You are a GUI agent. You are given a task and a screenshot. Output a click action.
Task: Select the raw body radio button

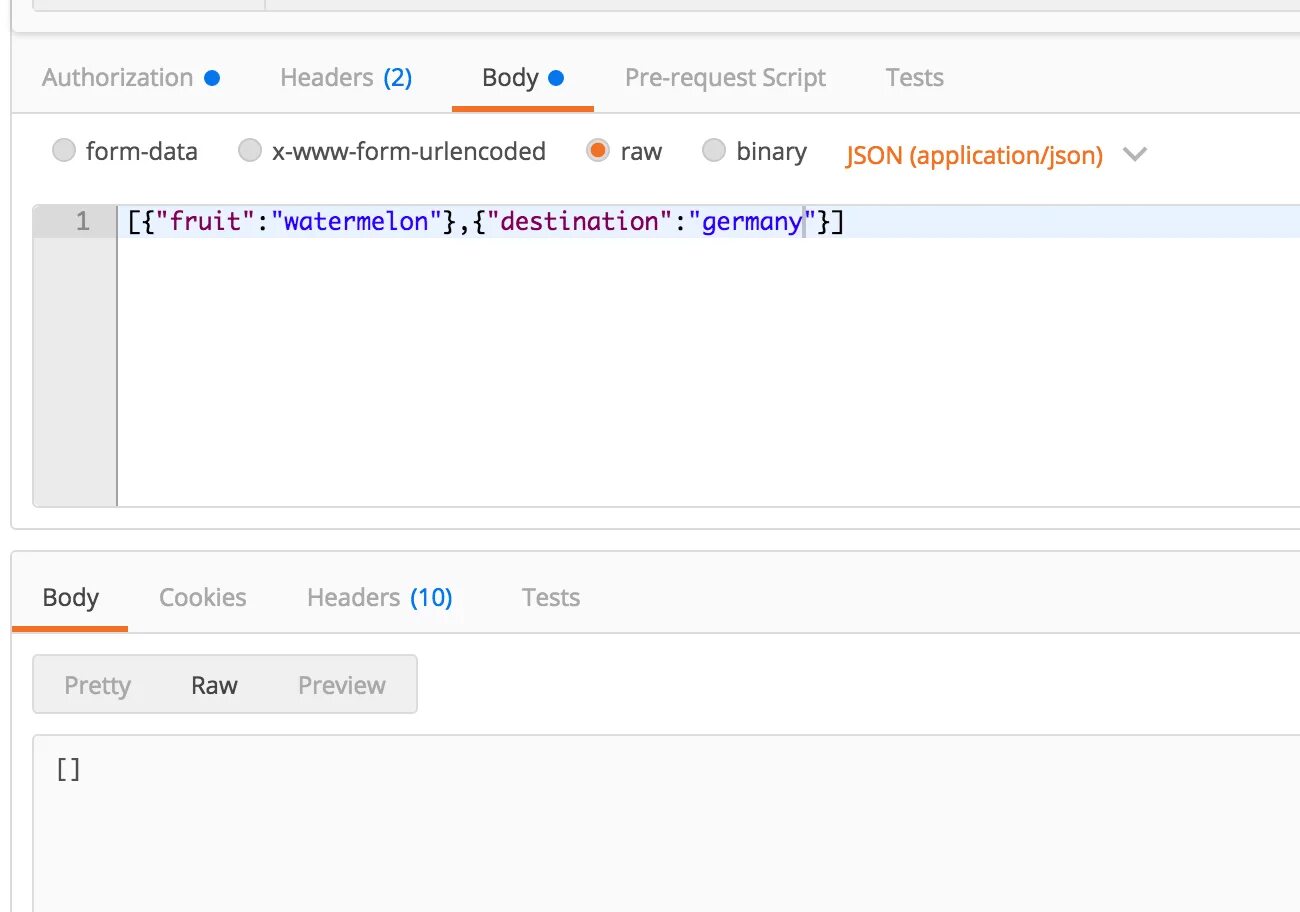pyautogui.click(x=598, y=151)
